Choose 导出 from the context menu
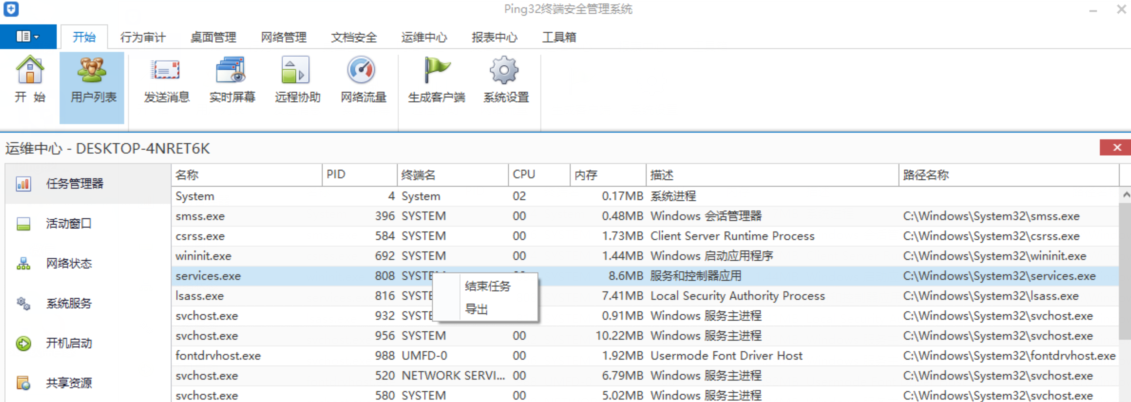Viewport: 1131px width, 402px height. pos(486,309)
